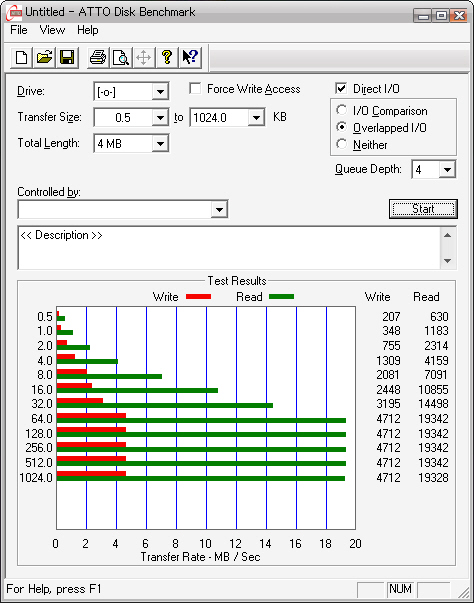The image size is (474, 603).
Task: Click the Print toolbar icon
Action: 98,58
